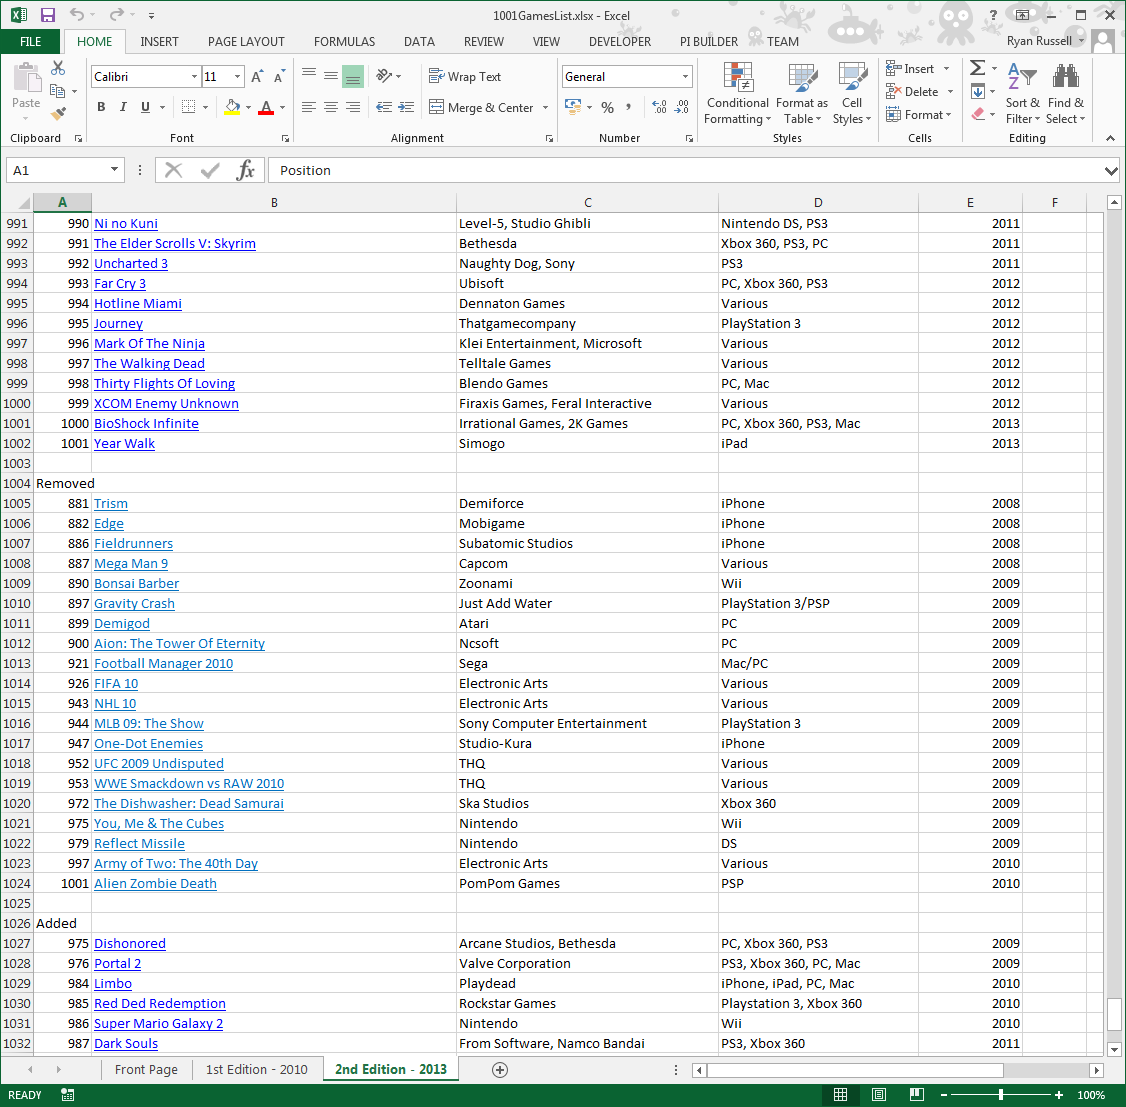1126x1107 pixels.
Task: Increase font size with the larger A
Action: [257, 76]
